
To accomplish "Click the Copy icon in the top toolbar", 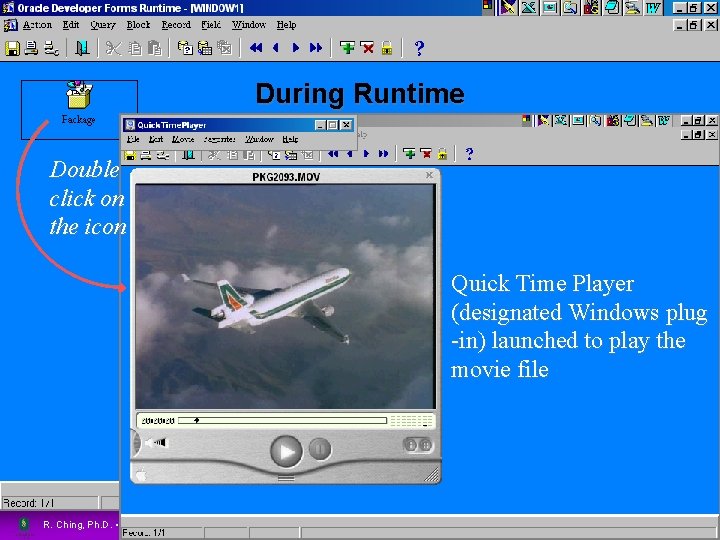I will (135, 48).
